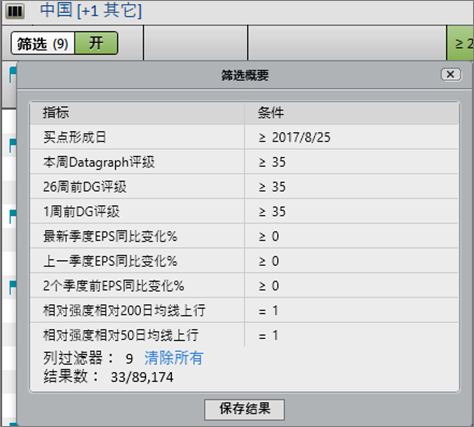This screenshot has width=474, height=427.
Task: Open the 中国 [+1 其它] market selector
Action: tap(91, 10)
